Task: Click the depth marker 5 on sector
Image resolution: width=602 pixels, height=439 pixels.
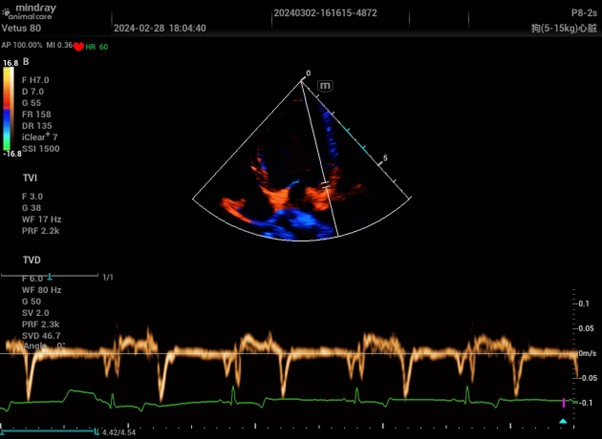Action: click(x=385, y=158)
